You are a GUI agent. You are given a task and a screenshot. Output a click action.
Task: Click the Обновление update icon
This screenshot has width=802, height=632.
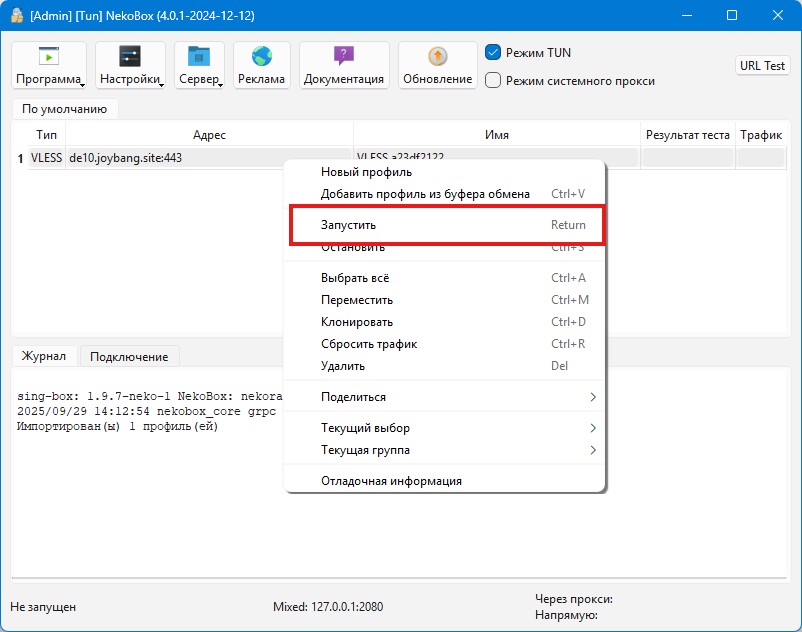pyautogui.click(x=437, y=57)
